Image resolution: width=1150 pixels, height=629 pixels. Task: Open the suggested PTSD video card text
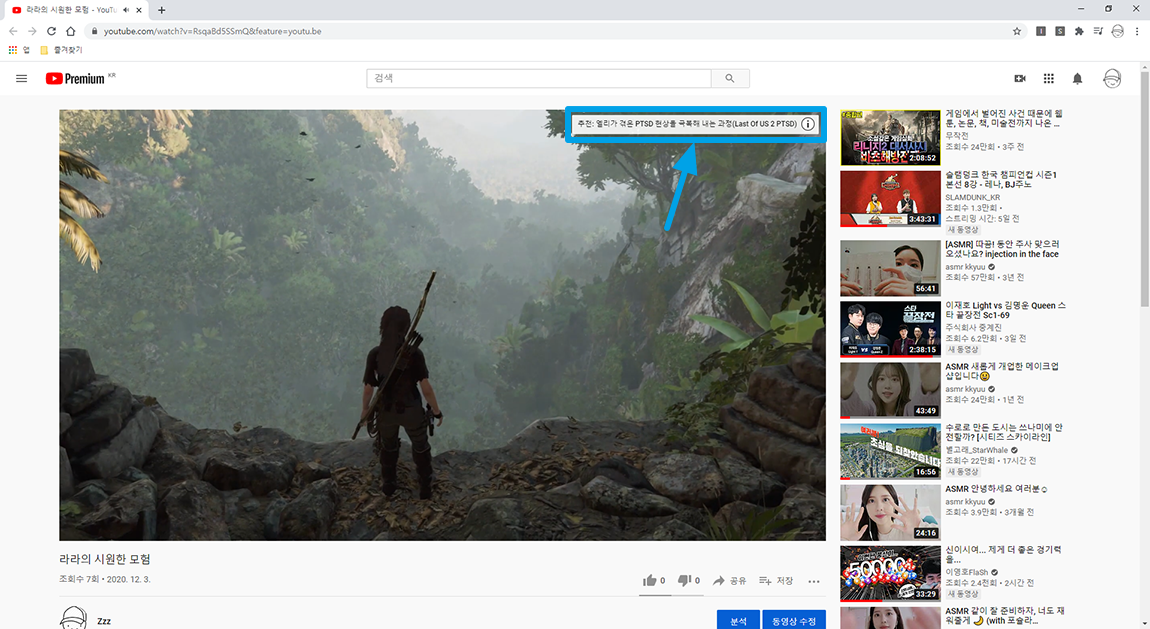[x=686, y=124]
